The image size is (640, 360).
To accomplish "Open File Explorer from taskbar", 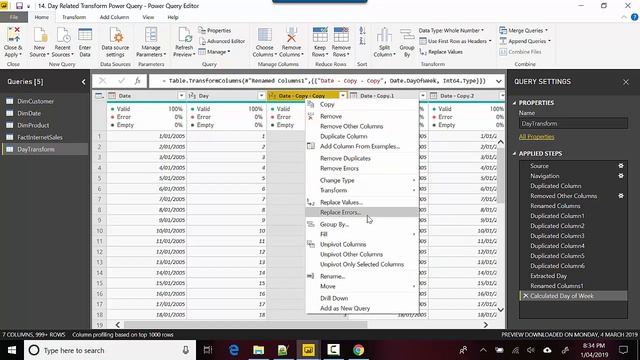I will [258, 350].
